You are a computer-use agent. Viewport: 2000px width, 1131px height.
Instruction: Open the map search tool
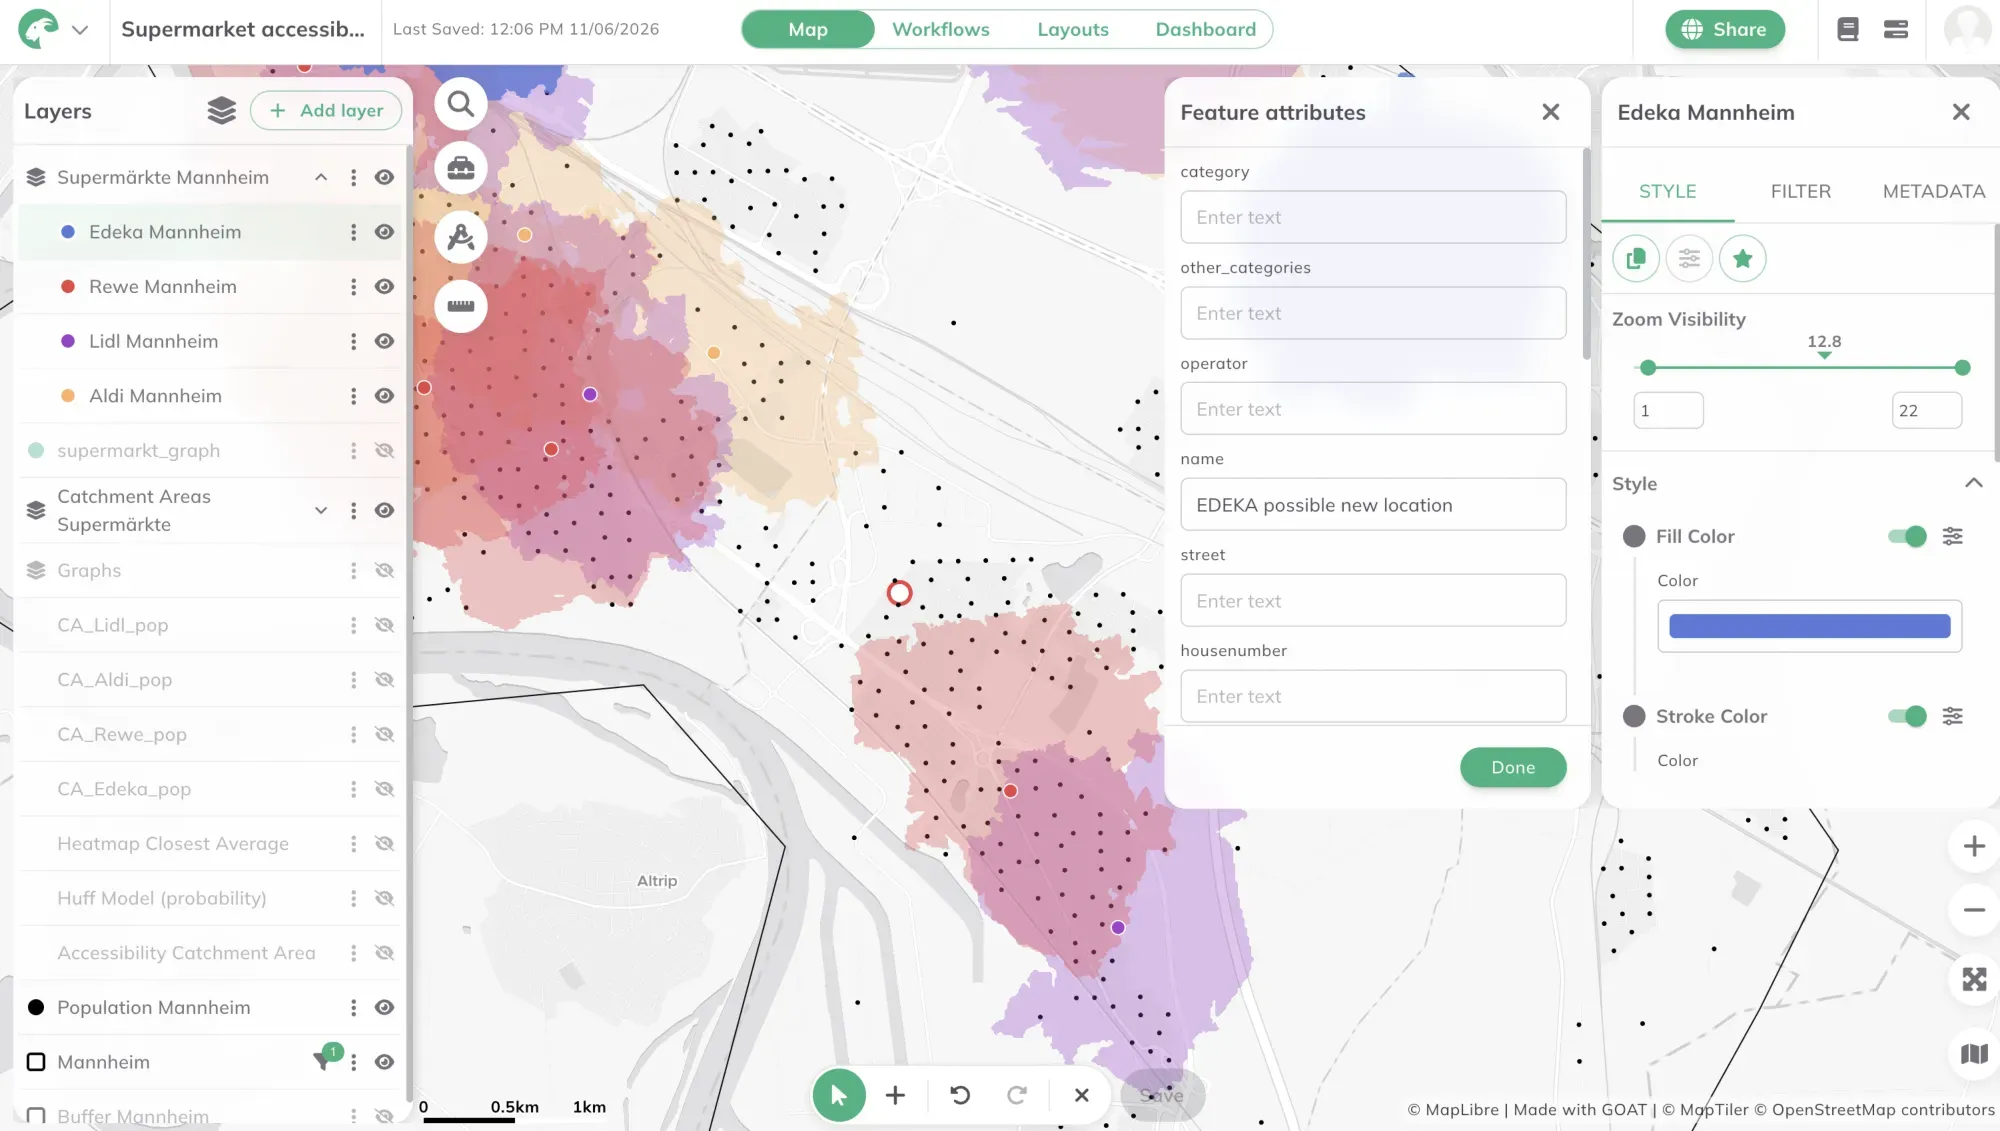click(461, 104)
